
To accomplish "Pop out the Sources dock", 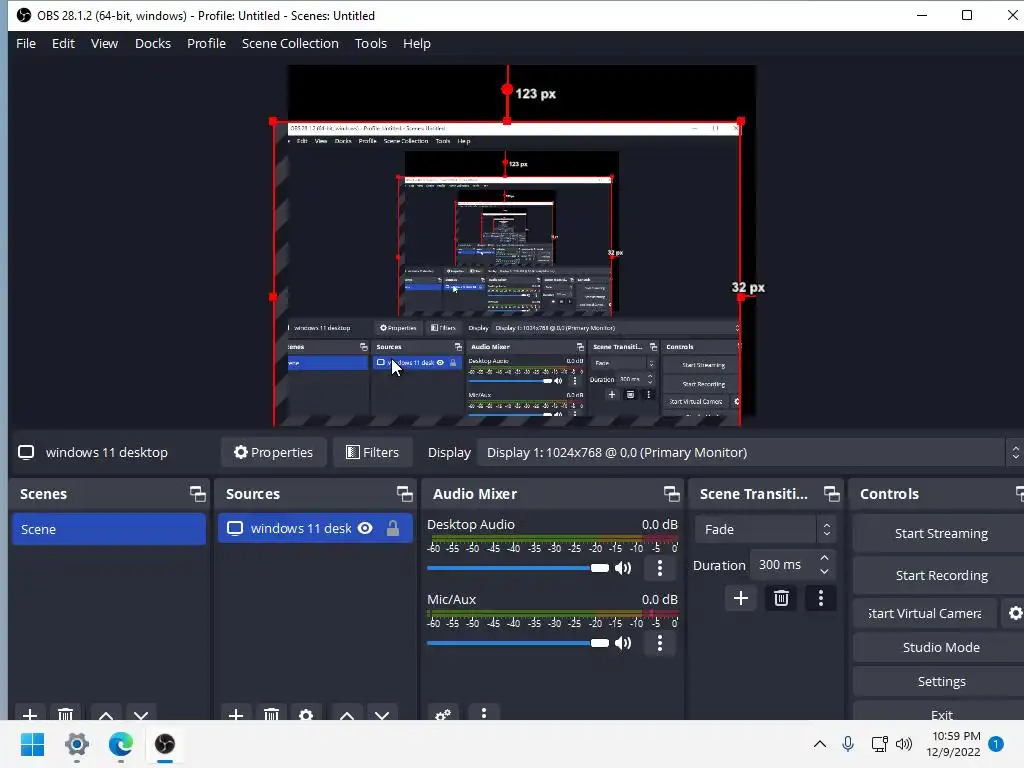I will click(x=404, y=494).
